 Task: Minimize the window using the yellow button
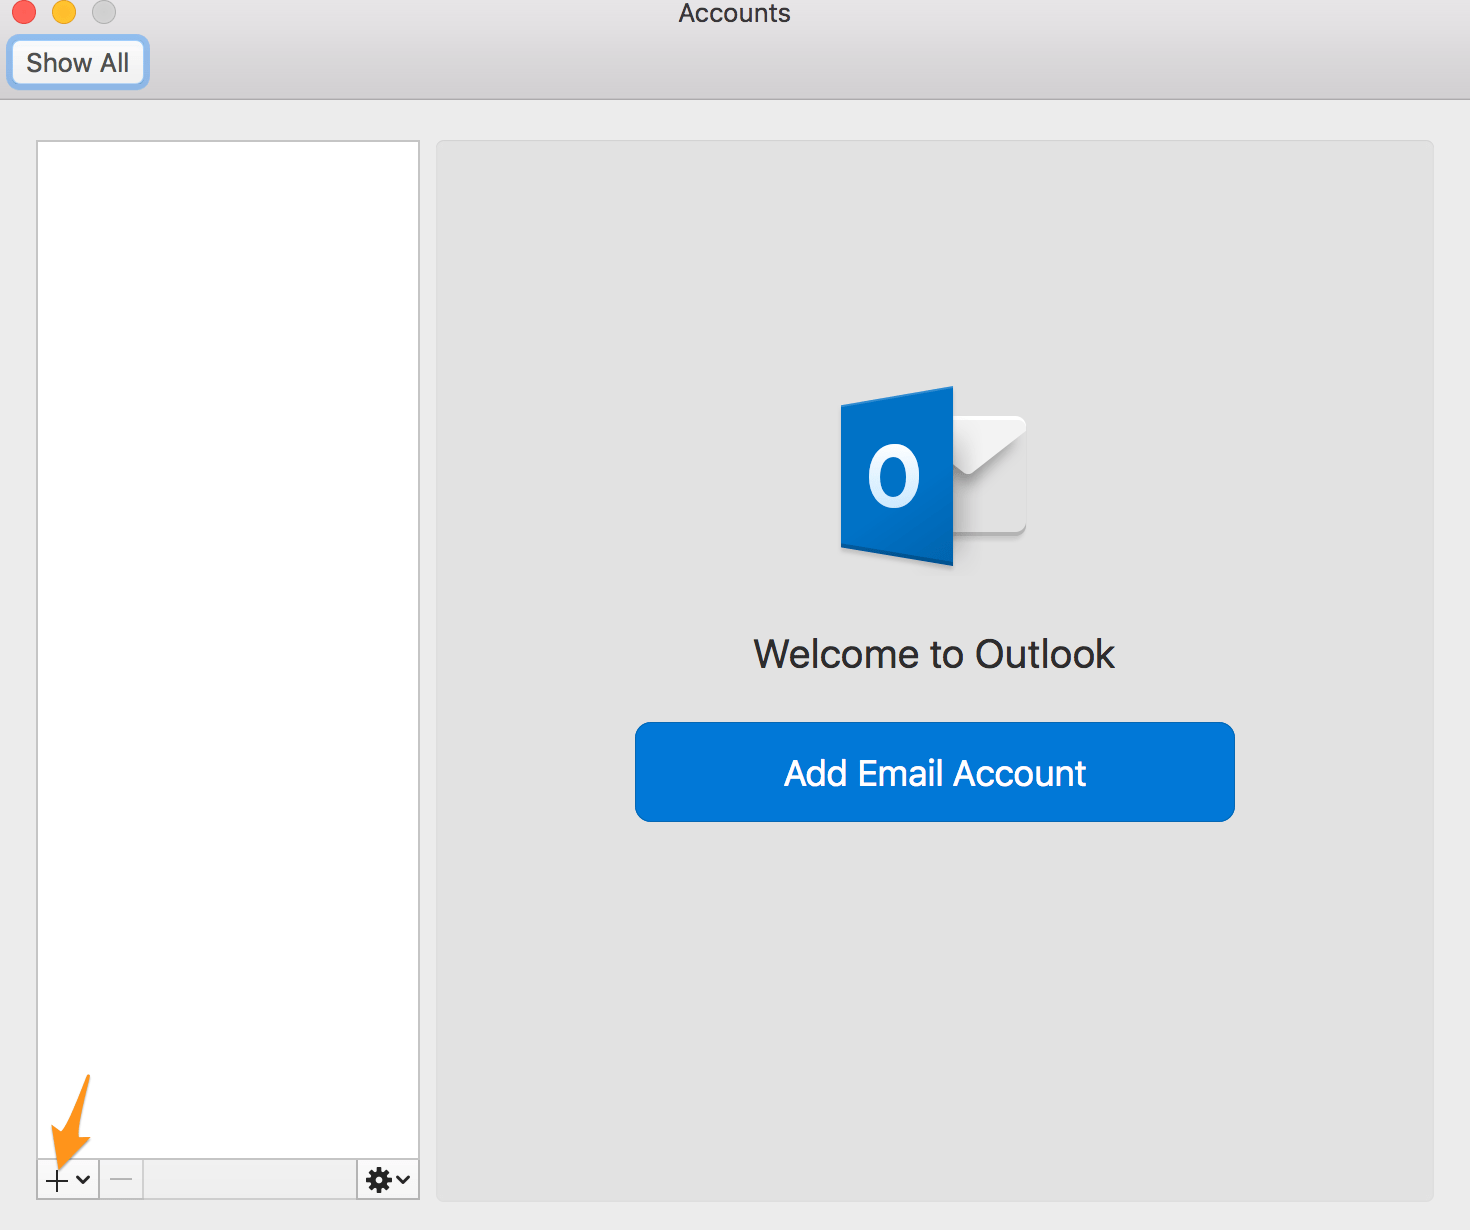[x=64, y=11]
